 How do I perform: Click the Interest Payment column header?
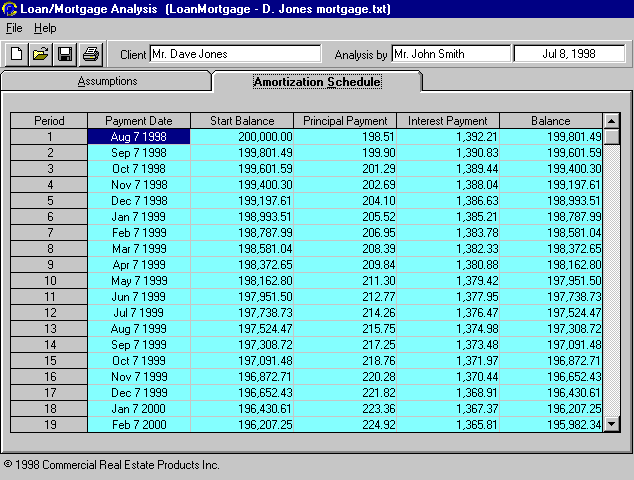pos(448,121)
